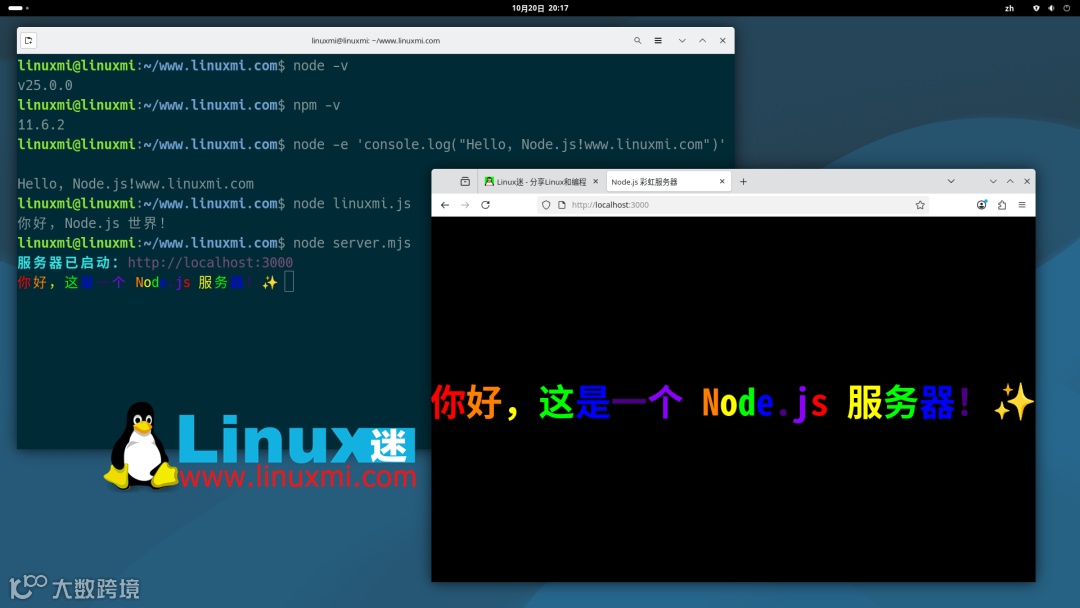Open the http://localhost:3000 link in terminal
1080x608 pixels.
[x=210, y=262]
